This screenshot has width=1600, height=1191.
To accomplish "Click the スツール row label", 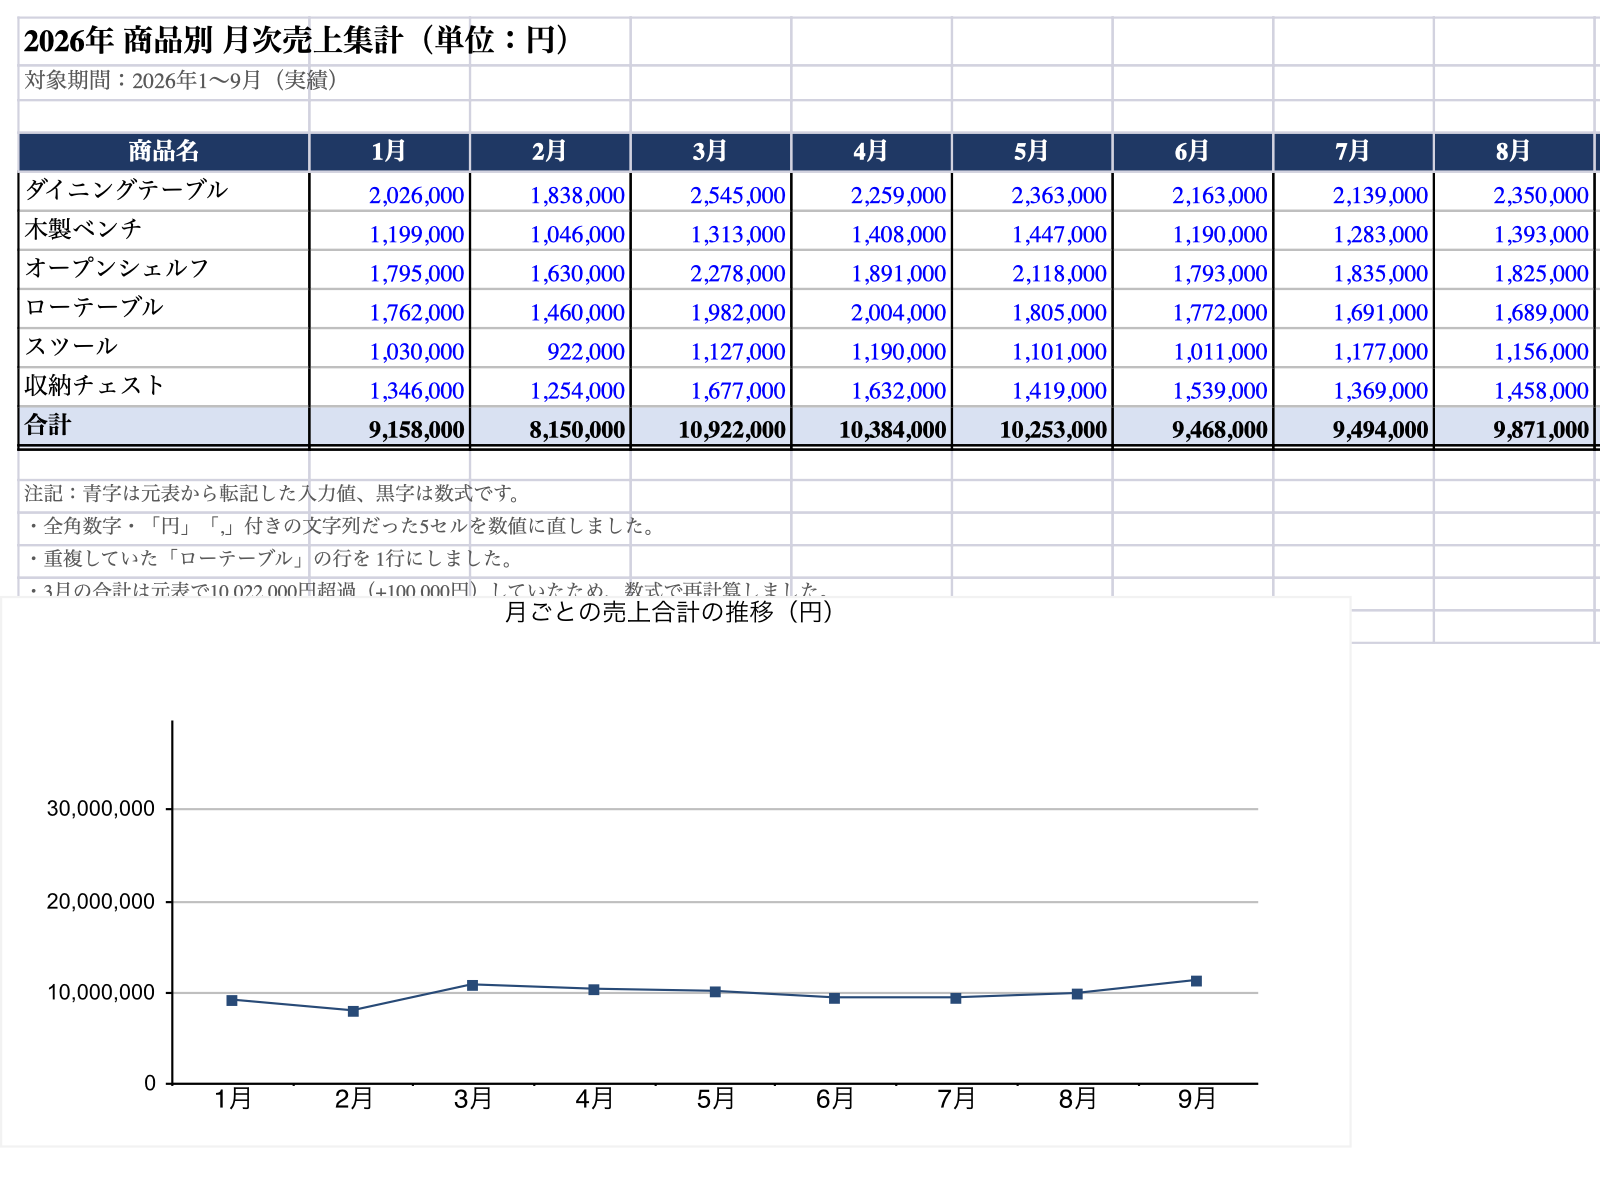I will click(164, 347).
